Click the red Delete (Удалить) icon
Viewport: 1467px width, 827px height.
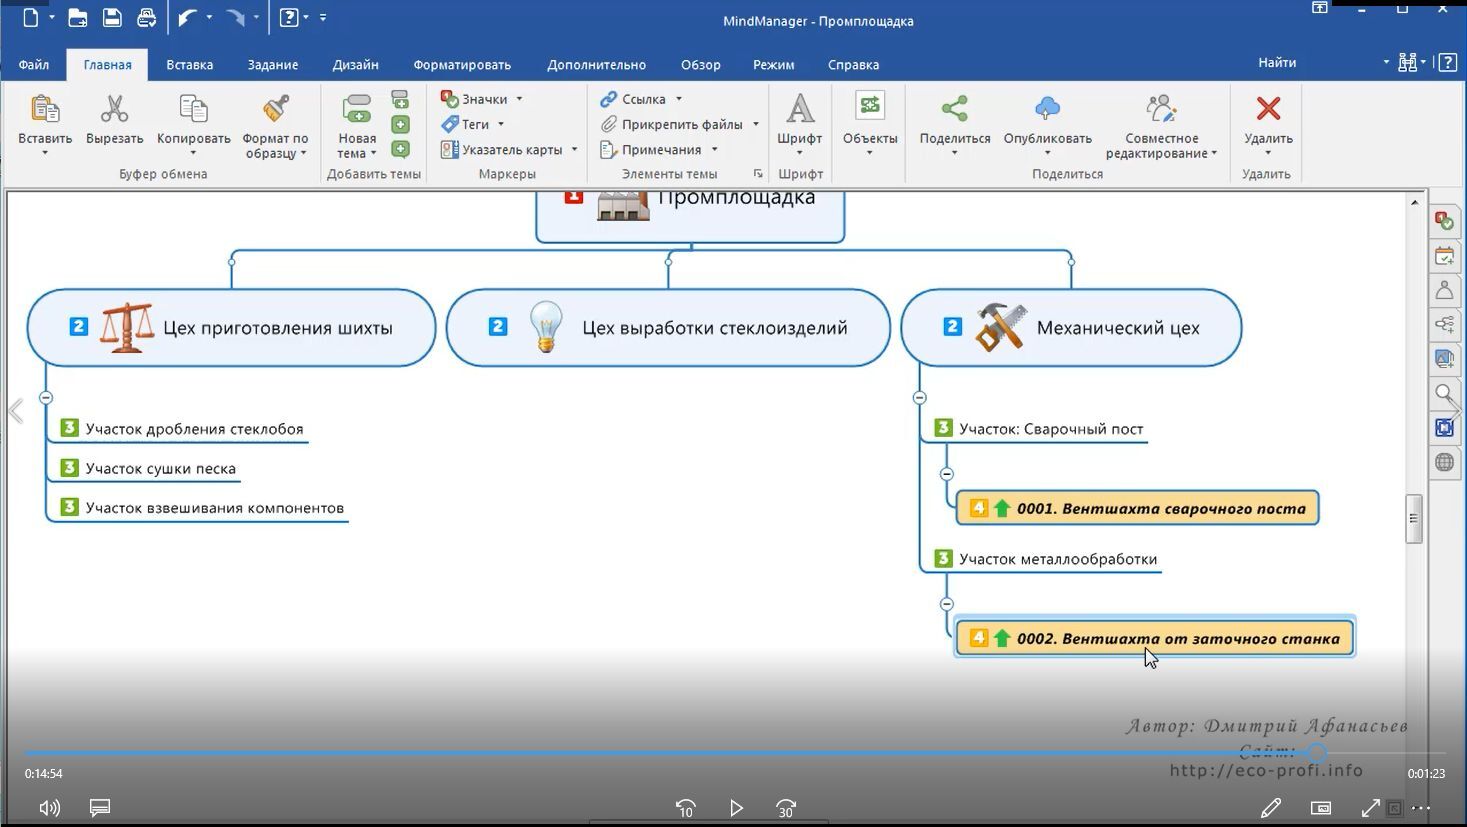pos(1268,108)
